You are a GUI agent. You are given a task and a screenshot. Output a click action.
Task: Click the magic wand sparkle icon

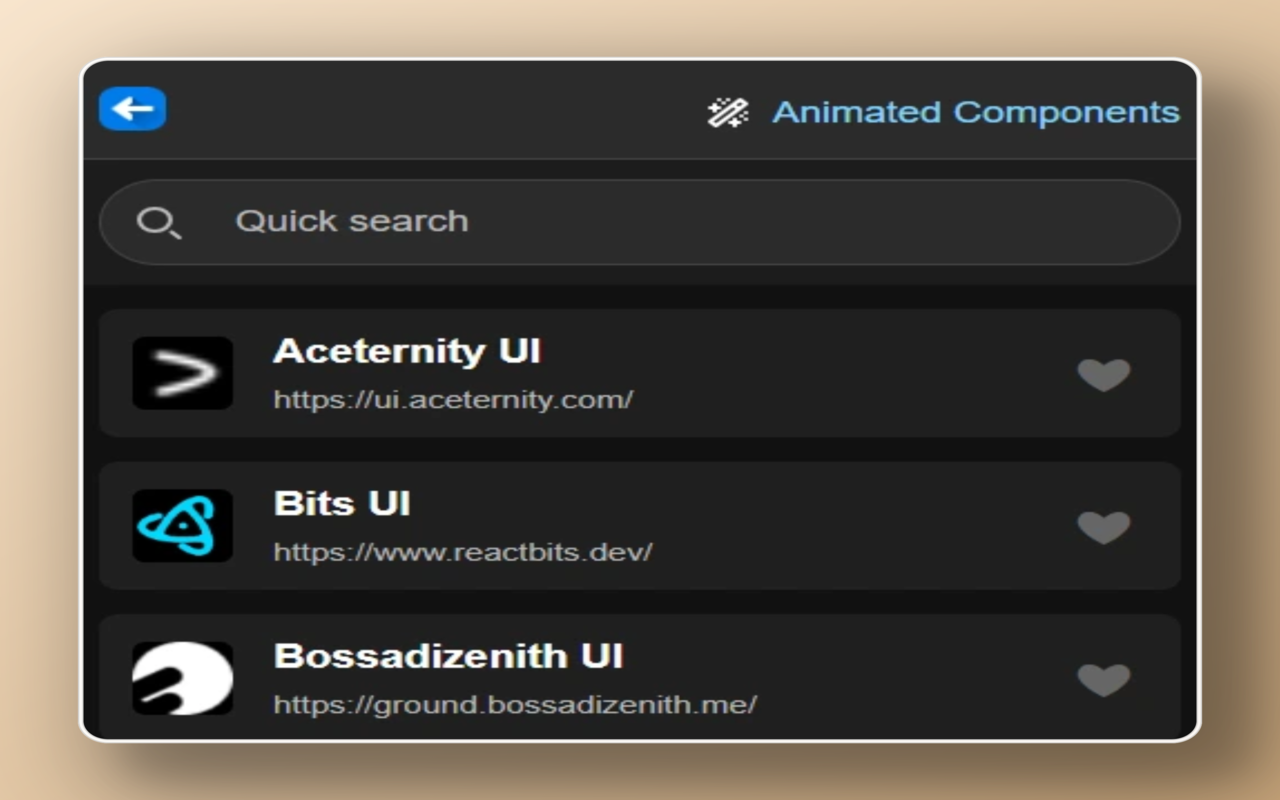point(728,112)
